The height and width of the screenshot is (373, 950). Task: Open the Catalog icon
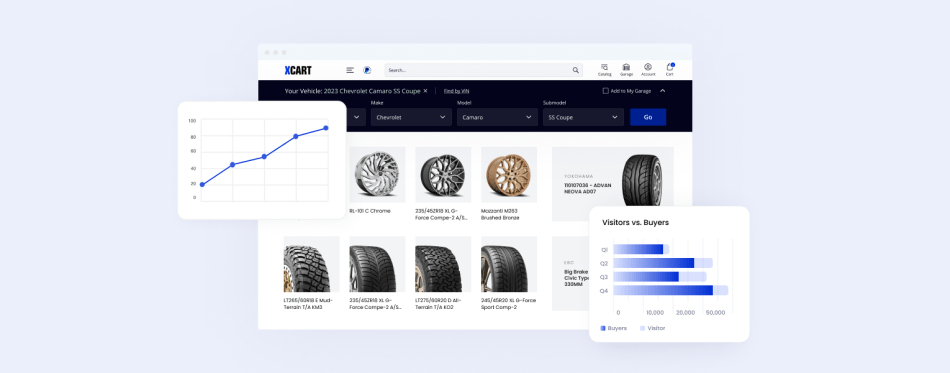point(605,70)
